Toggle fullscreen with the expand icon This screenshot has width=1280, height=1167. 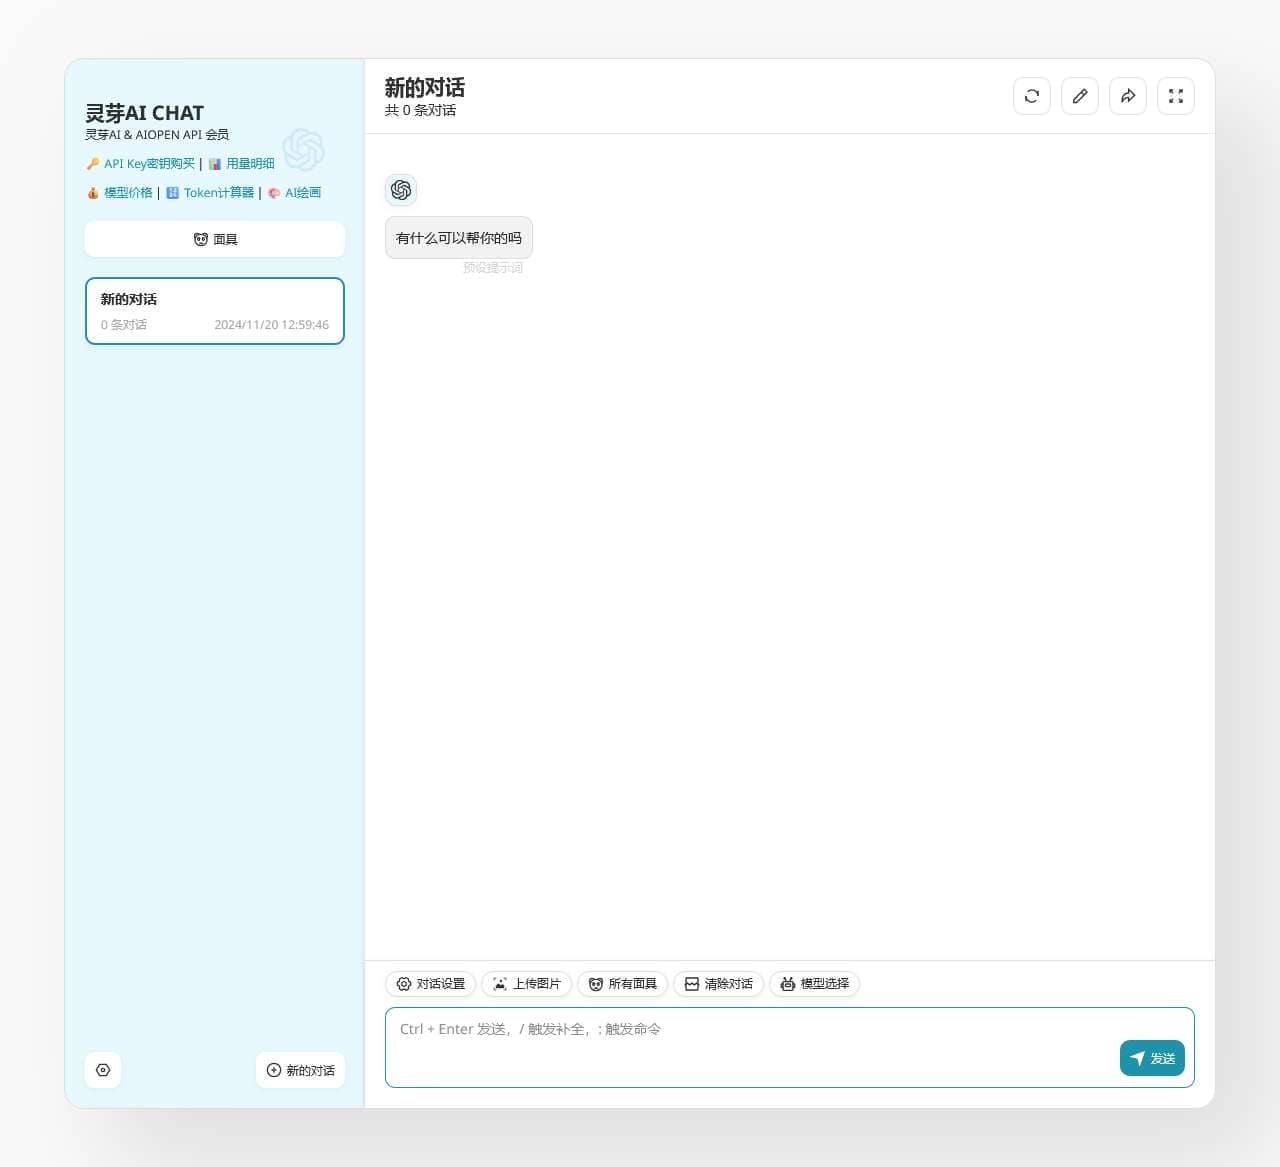[x=1176, y=96]
